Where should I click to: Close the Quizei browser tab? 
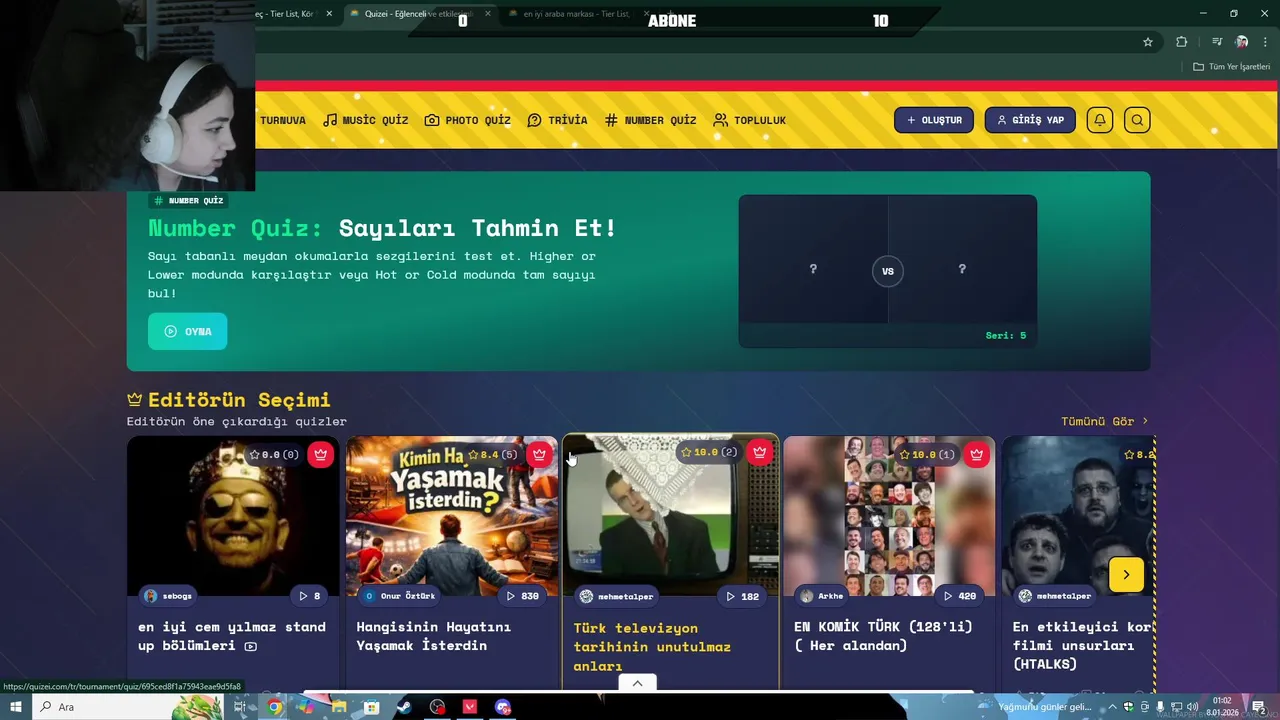click(x=488, y=14)
